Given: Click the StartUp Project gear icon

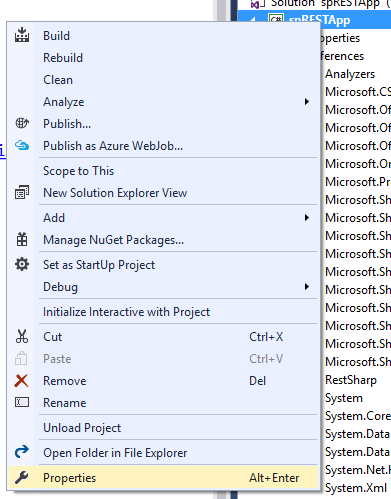Looking at the screenshot, I should (x=22, y=265).
